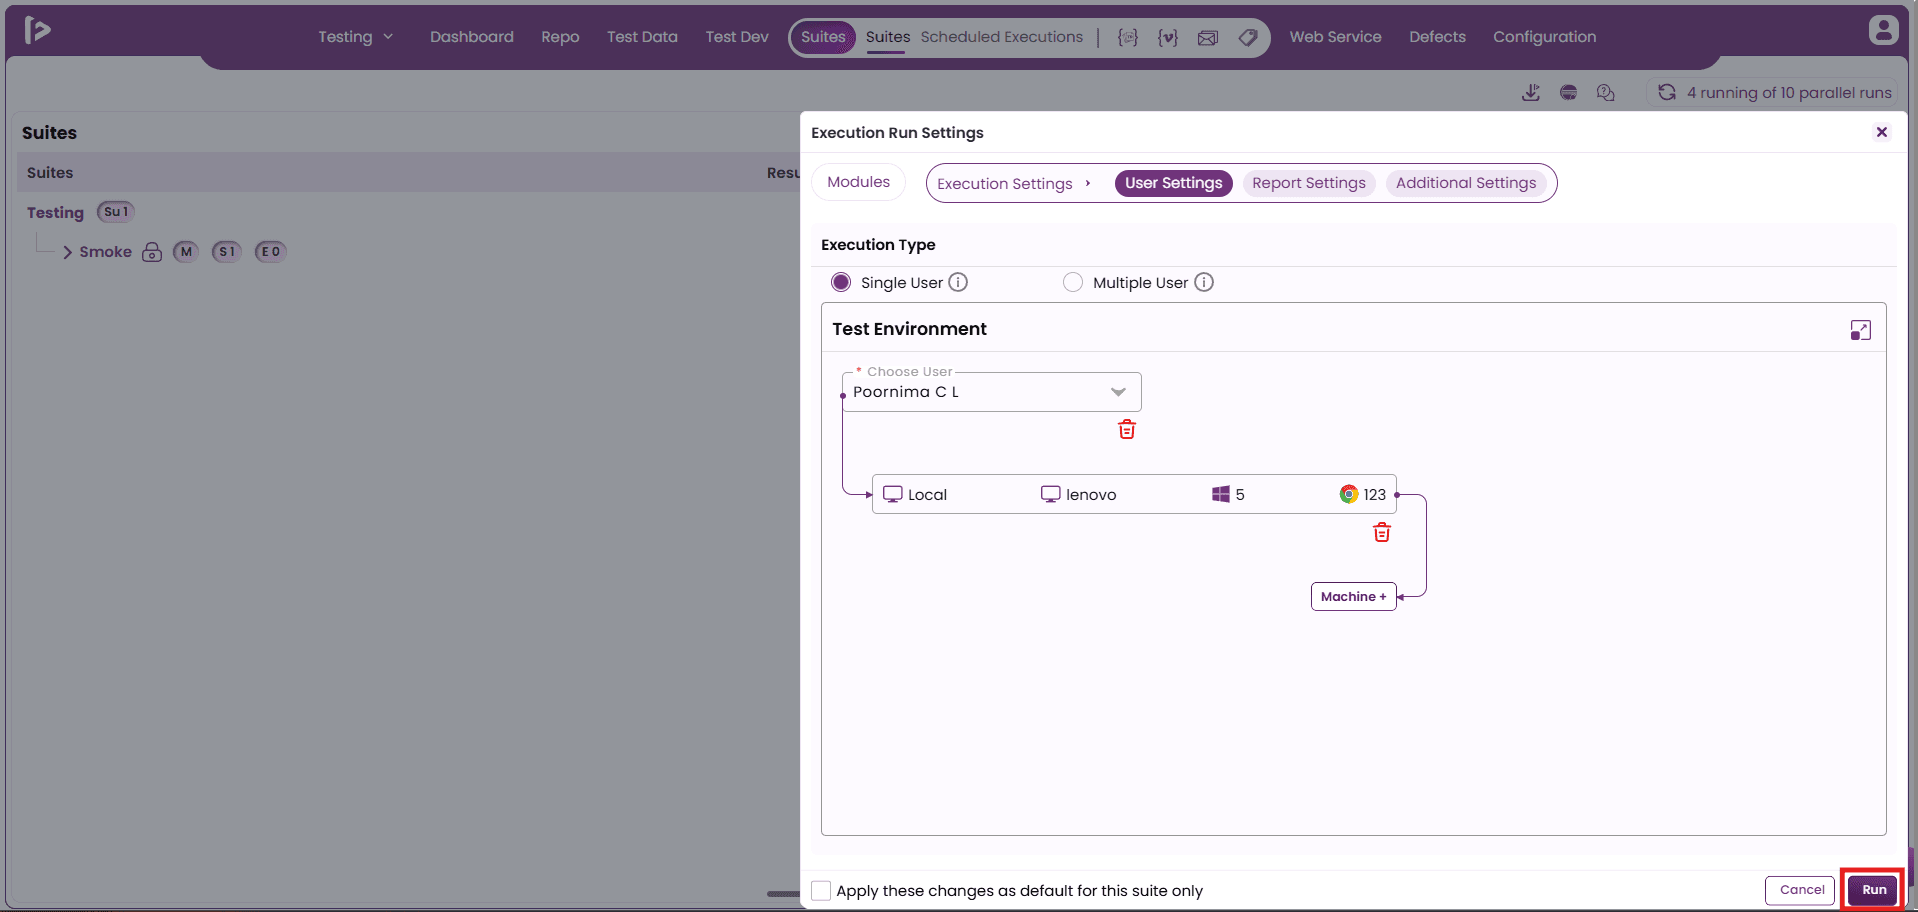
Task: Open the curly-brace variable icon in navbar
Action: coord(1167,37)
